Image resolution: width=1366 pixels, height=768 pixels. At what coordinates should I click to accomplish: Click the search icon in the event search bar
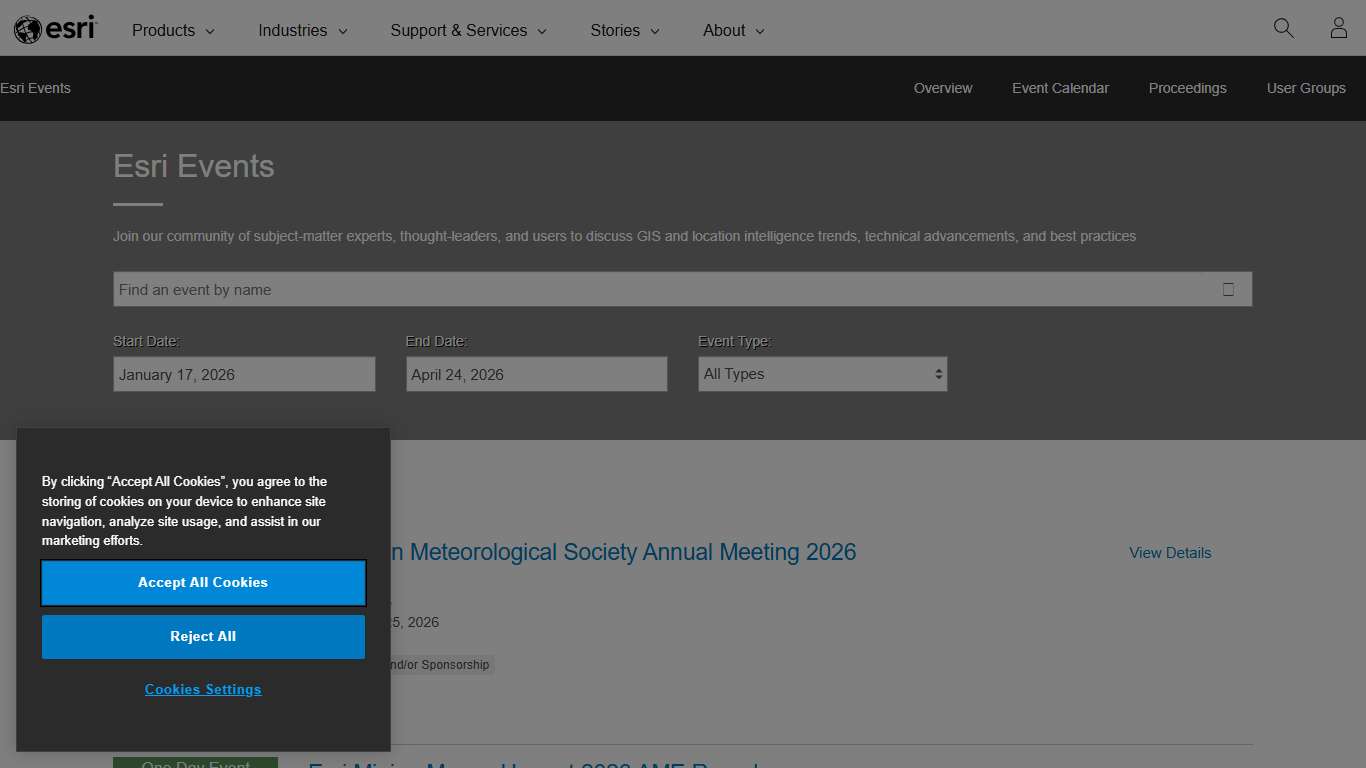point(1229,289)
